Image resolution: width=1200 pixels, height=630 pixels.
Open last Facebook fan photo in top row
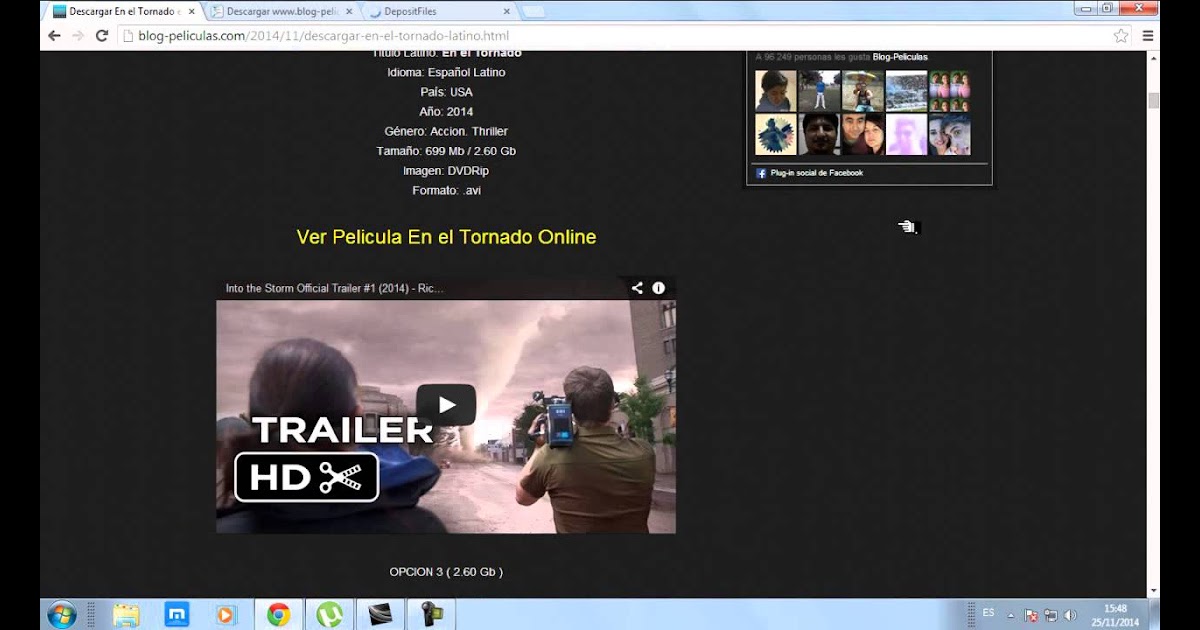(949, 90)
